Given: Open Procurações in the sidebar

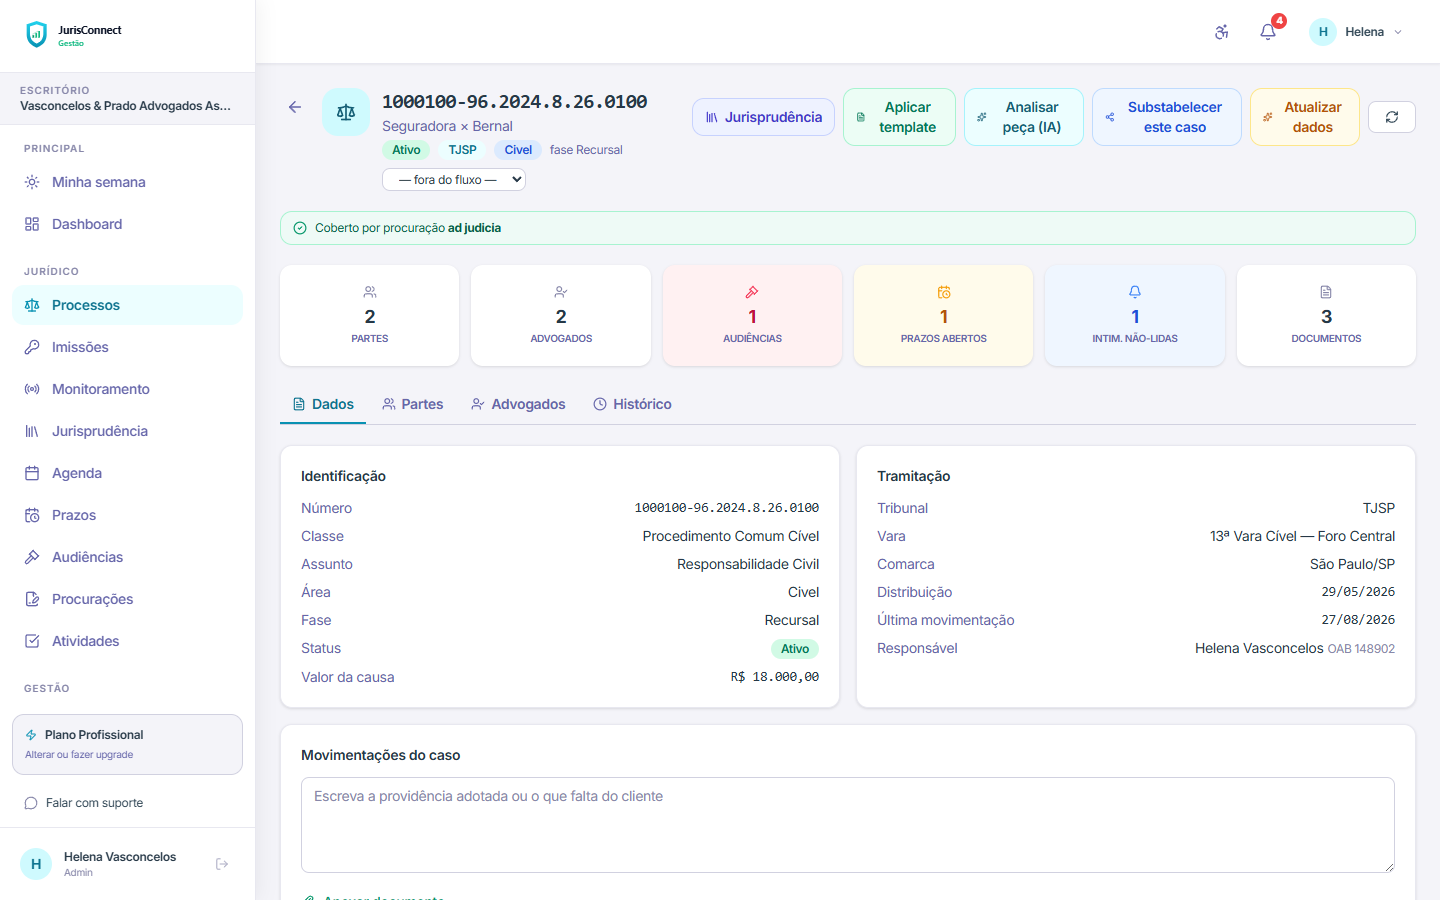Looking at the screenshot, I should pyautogui.click(x=127, y=599).
